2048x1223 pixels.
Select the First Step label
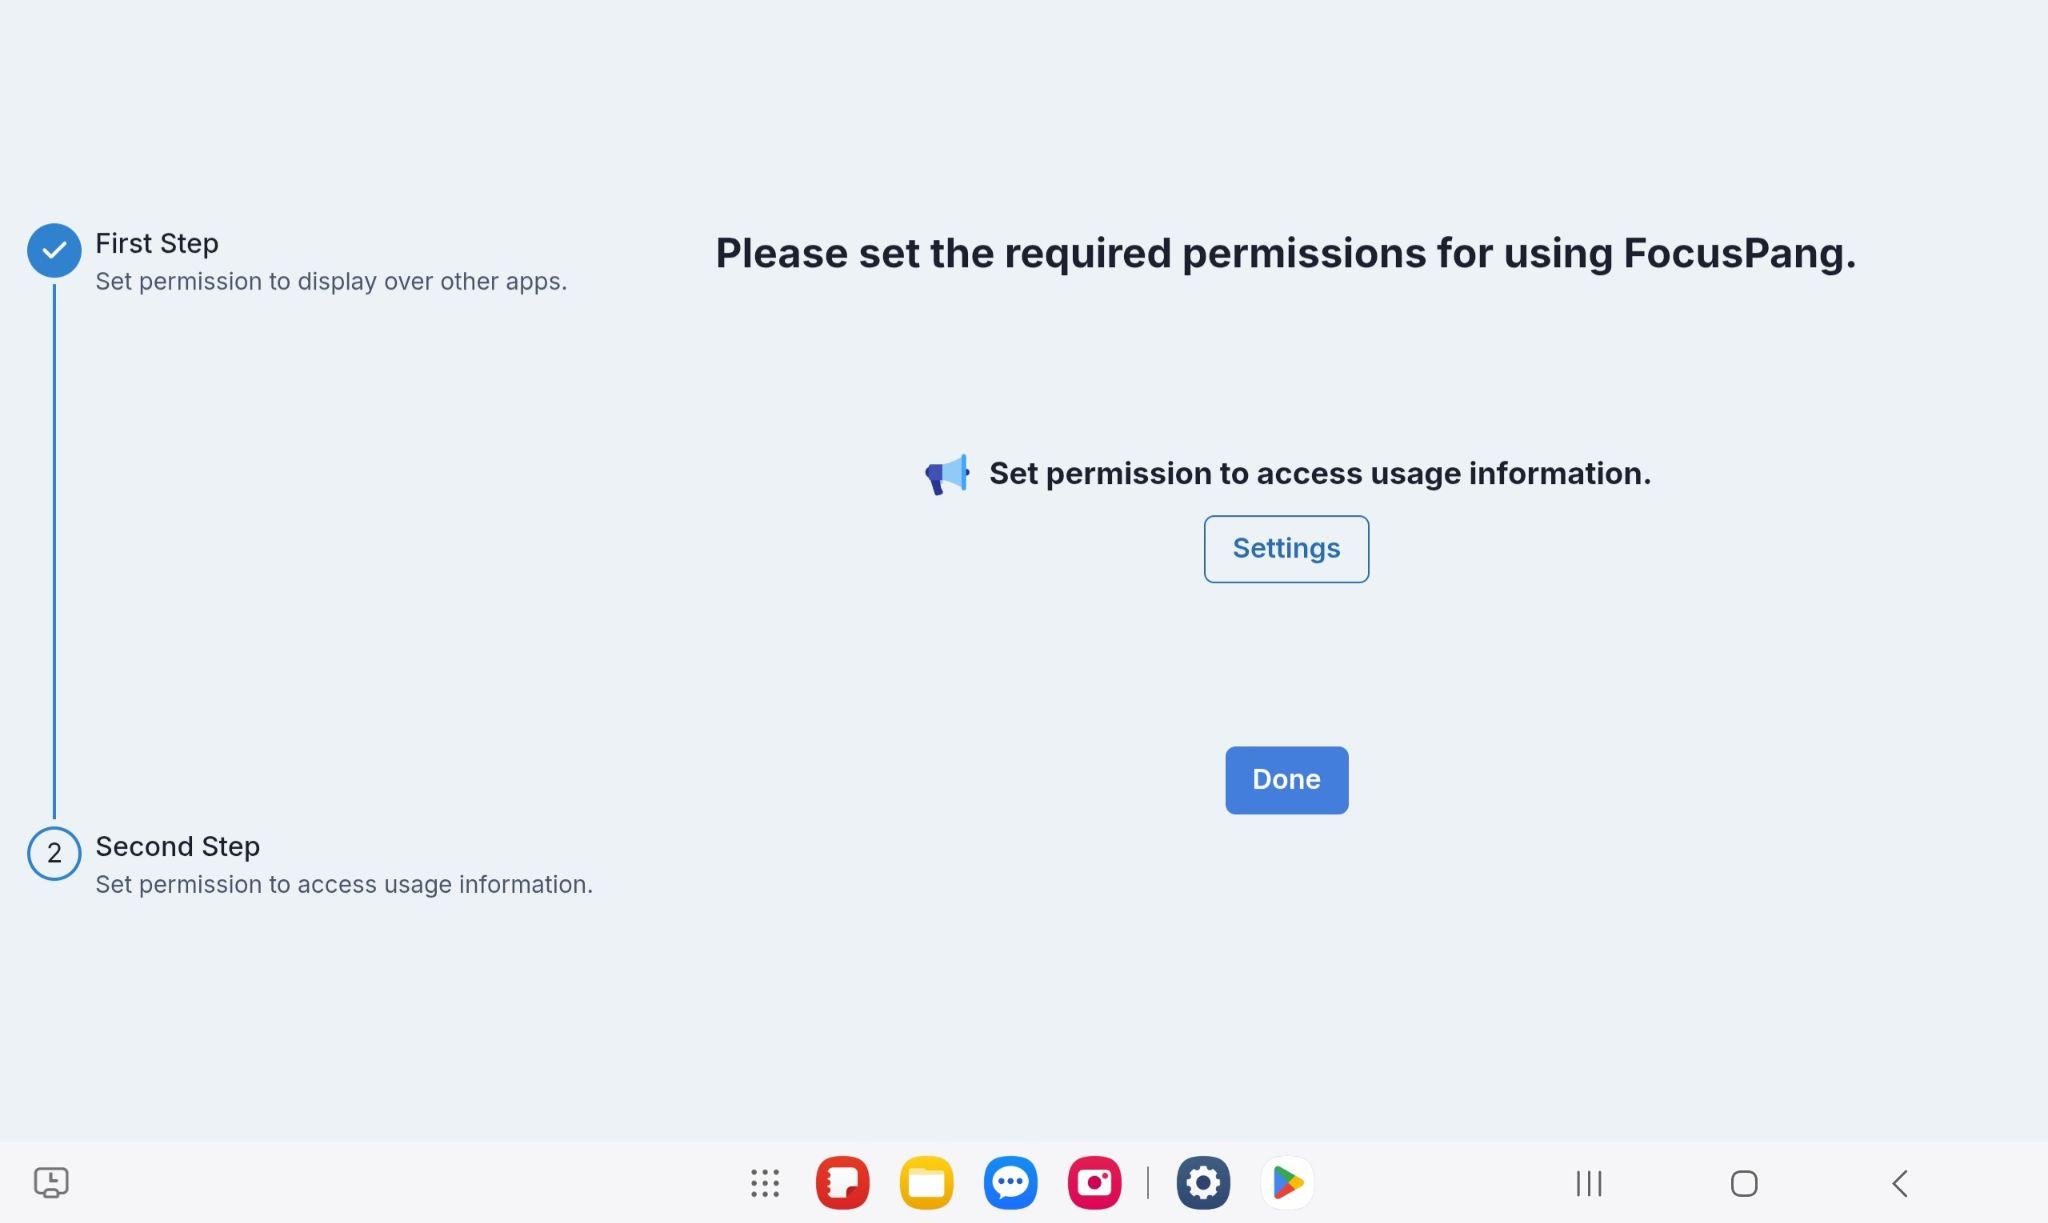157,243
